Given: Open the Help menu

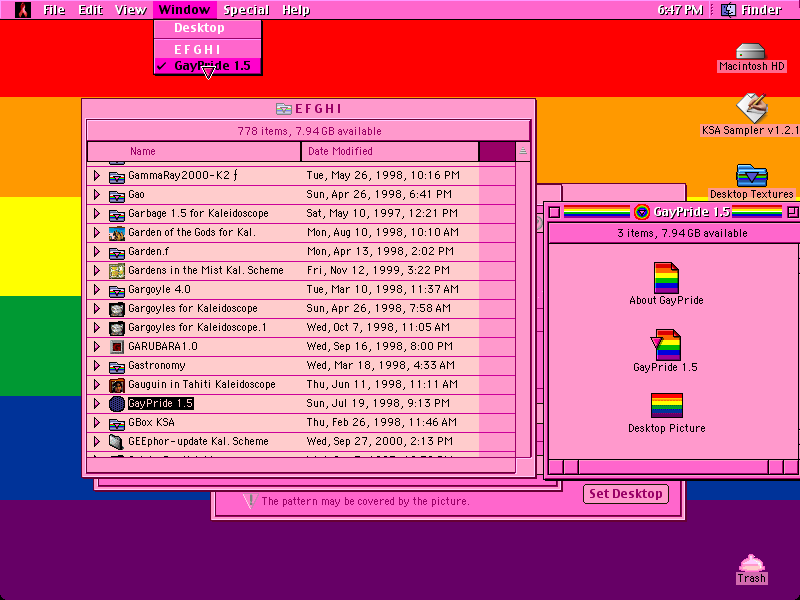Looking at the screenshot, I should coord(296,10).
